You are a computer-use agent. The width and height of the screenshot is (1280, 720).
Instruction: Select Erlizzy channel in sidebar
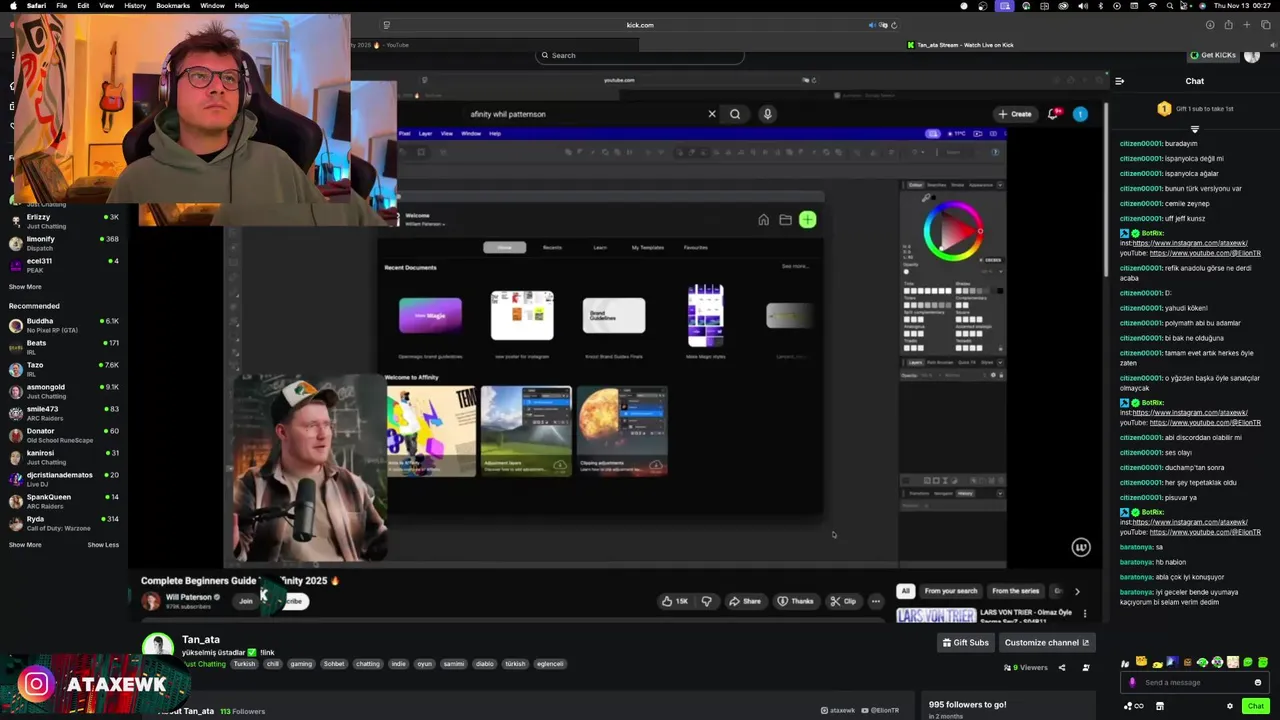(64, 221)
